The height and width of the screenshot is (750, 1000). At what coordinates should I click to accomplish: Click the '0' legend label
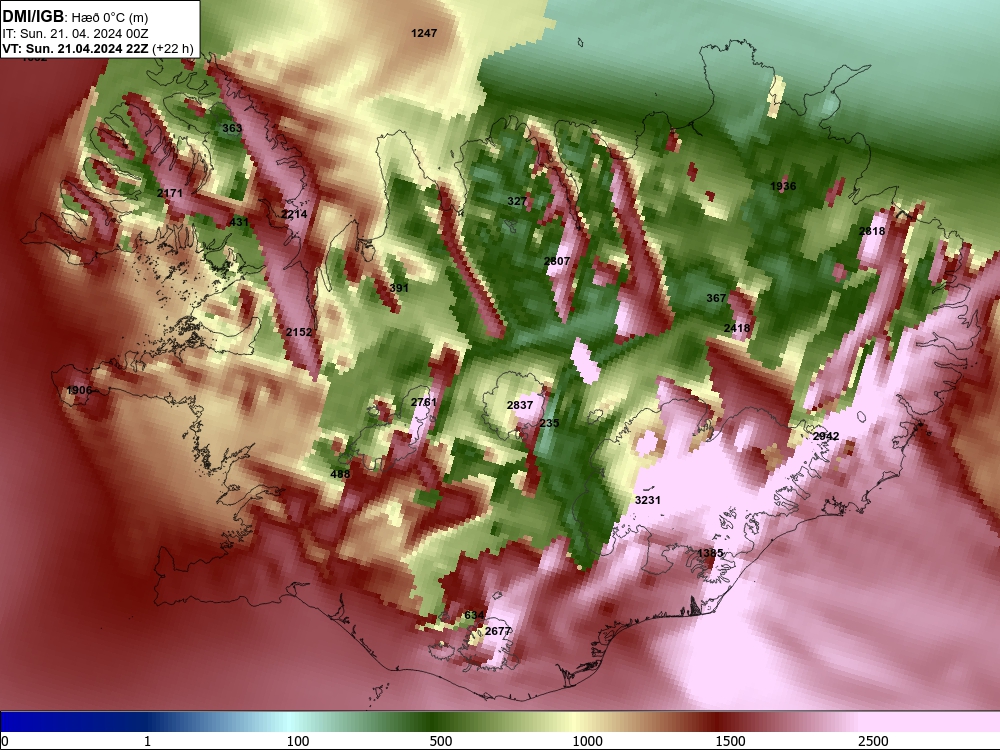coord(5,741)
